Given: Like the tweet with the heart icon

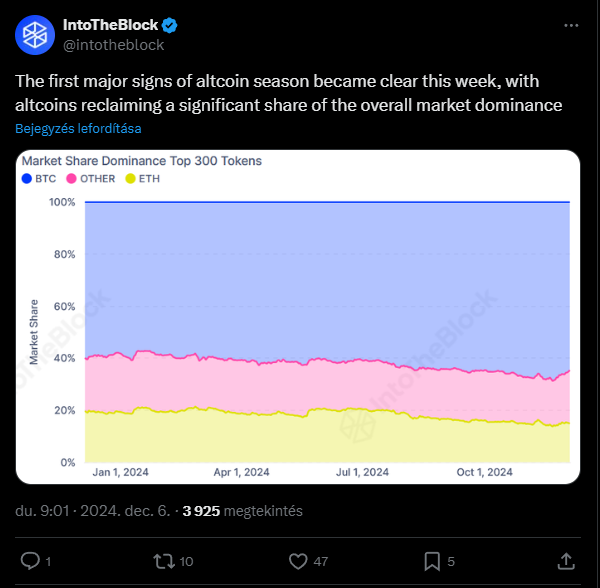Looking at the screenshot, I should pyautogui.click(x=298, y=561).
